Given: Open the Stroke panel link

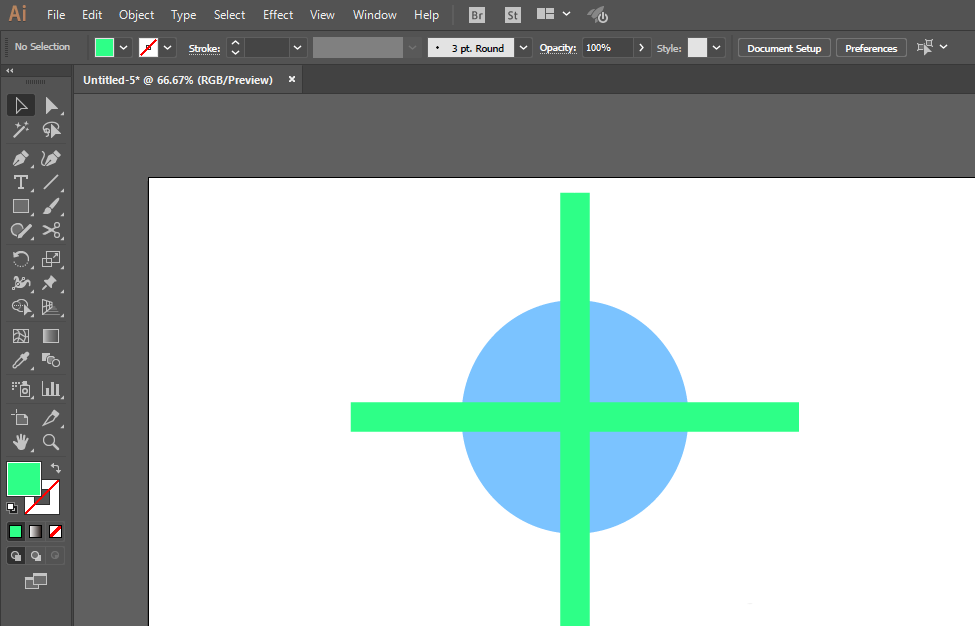Looking at the screenshot, I should click(204, 48).
